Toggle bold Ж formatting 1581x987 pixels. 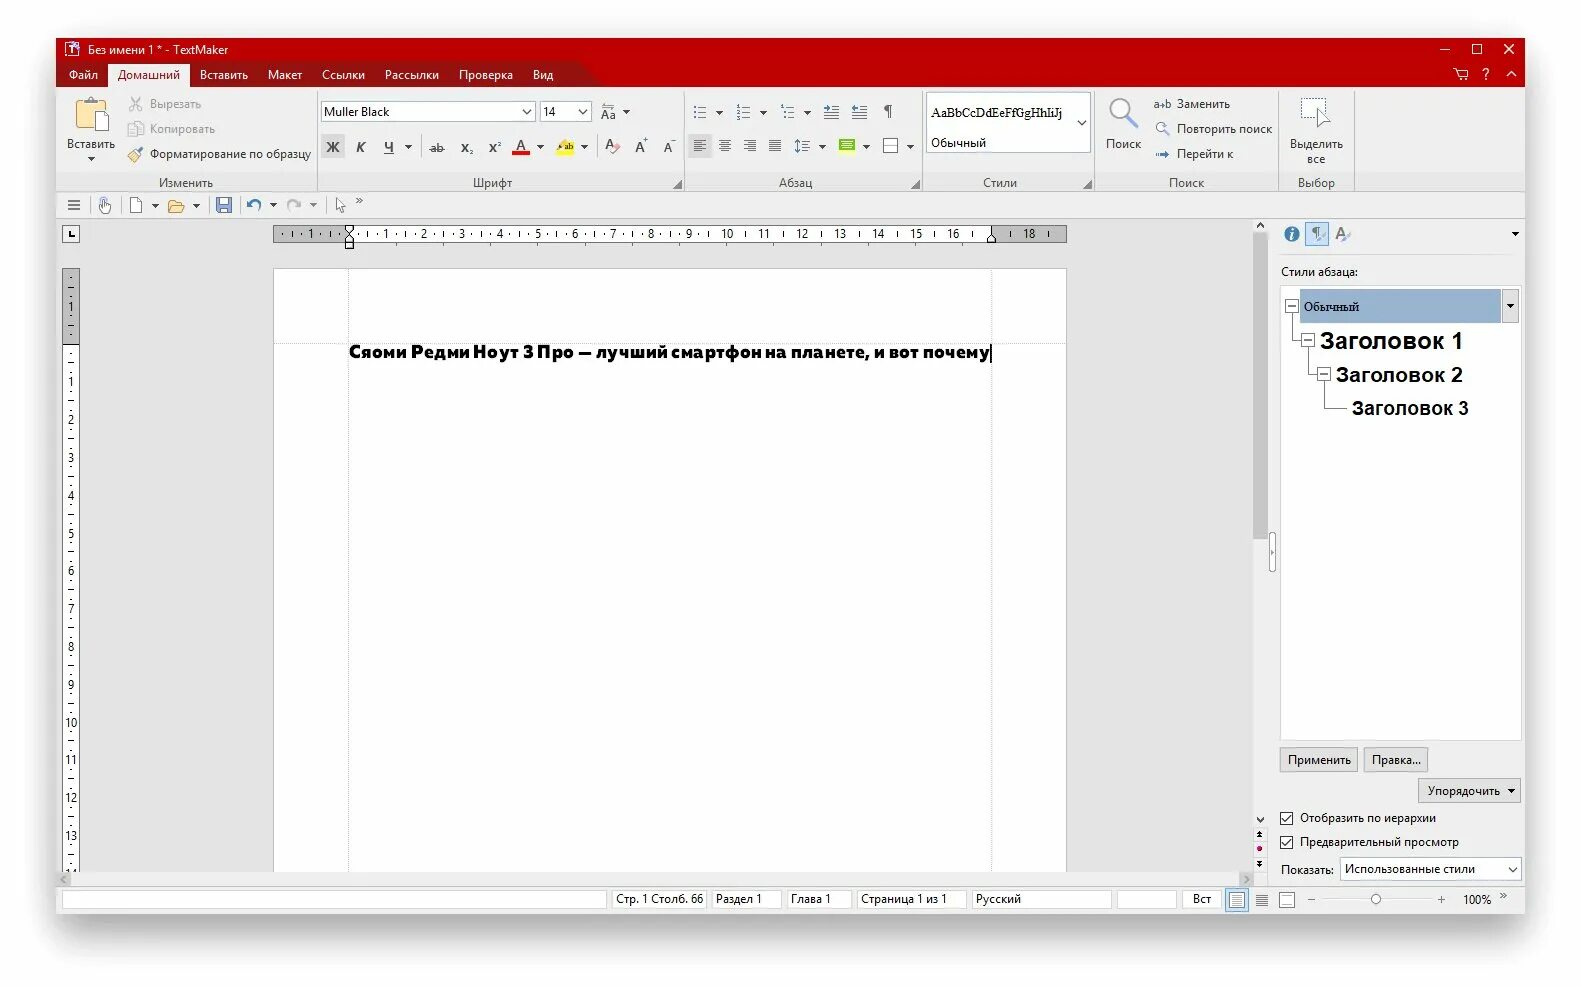pos(333,147)
